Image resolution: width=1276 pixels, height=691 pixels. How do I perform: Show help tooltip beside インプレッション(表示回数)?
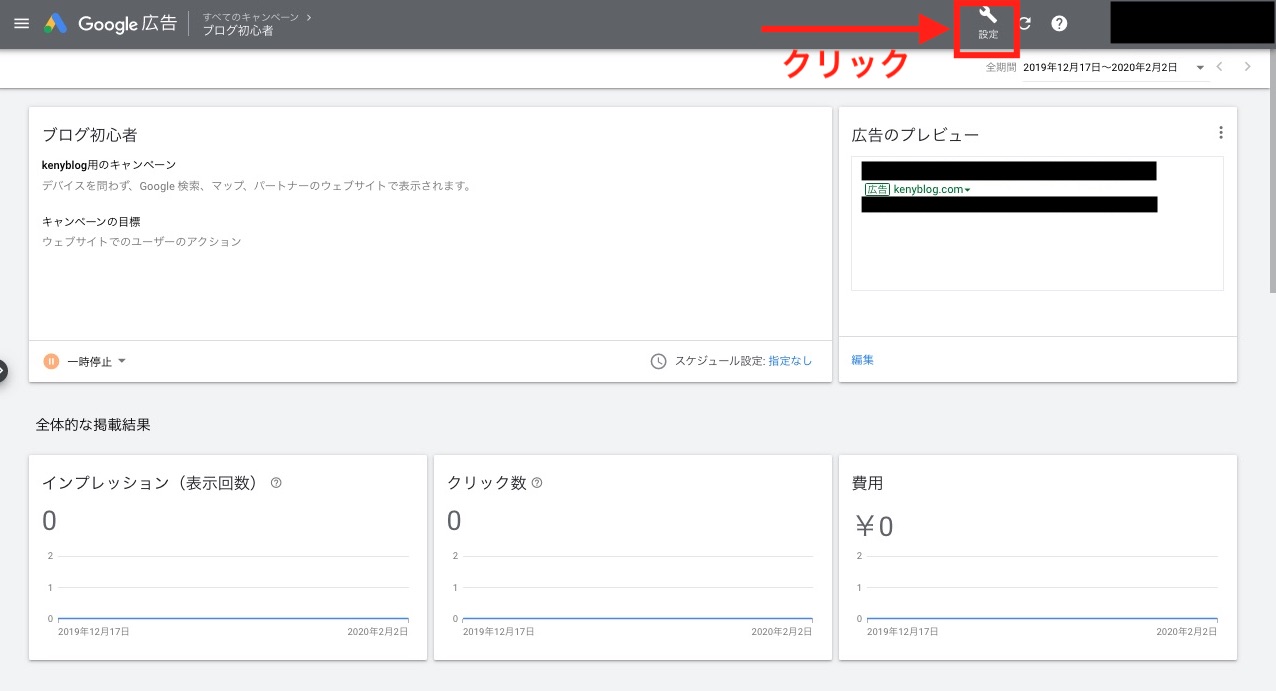pyautogui.click(x=276, y=483)
